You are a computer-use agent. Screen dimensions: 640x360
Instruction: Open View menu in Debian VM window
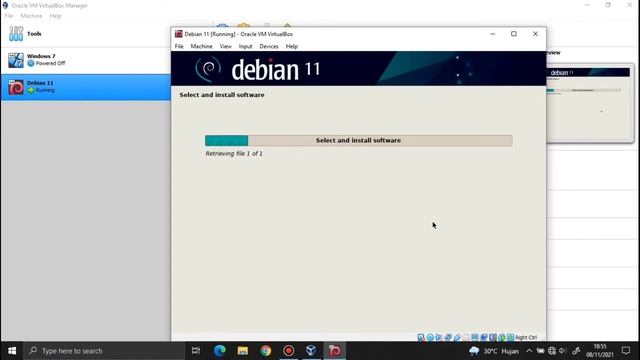226,47
